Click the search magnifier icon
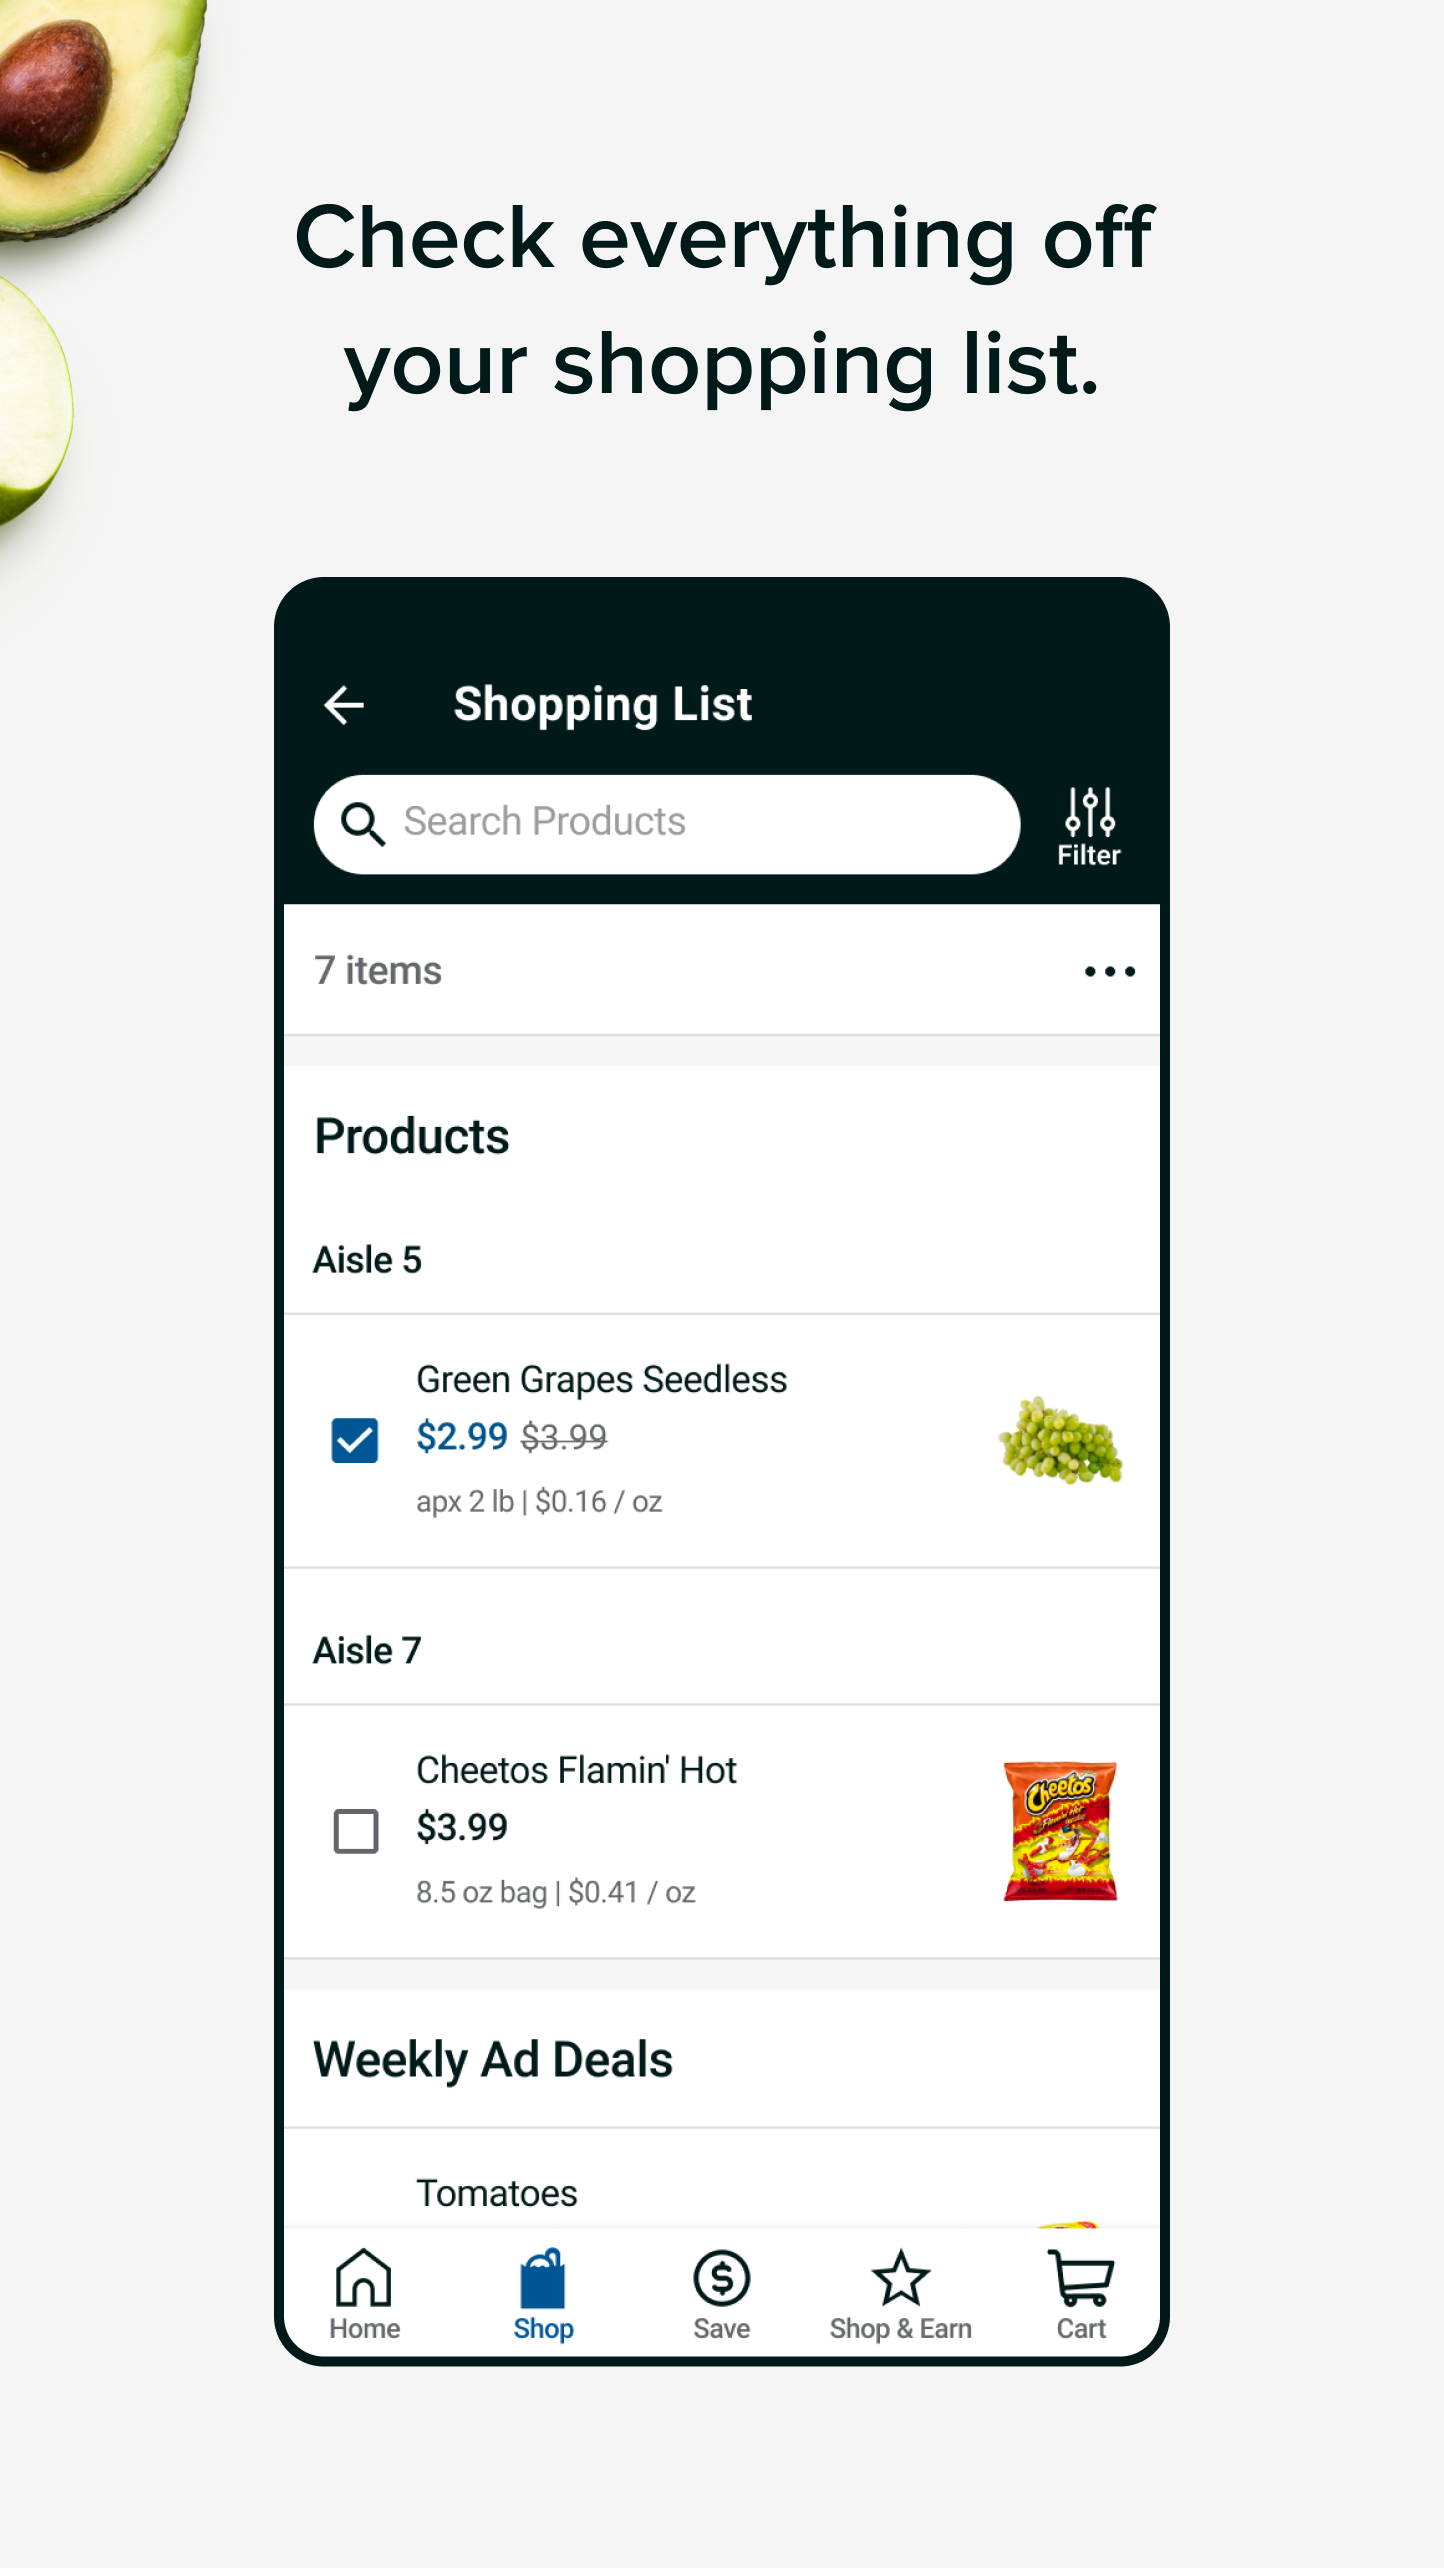 362,824
